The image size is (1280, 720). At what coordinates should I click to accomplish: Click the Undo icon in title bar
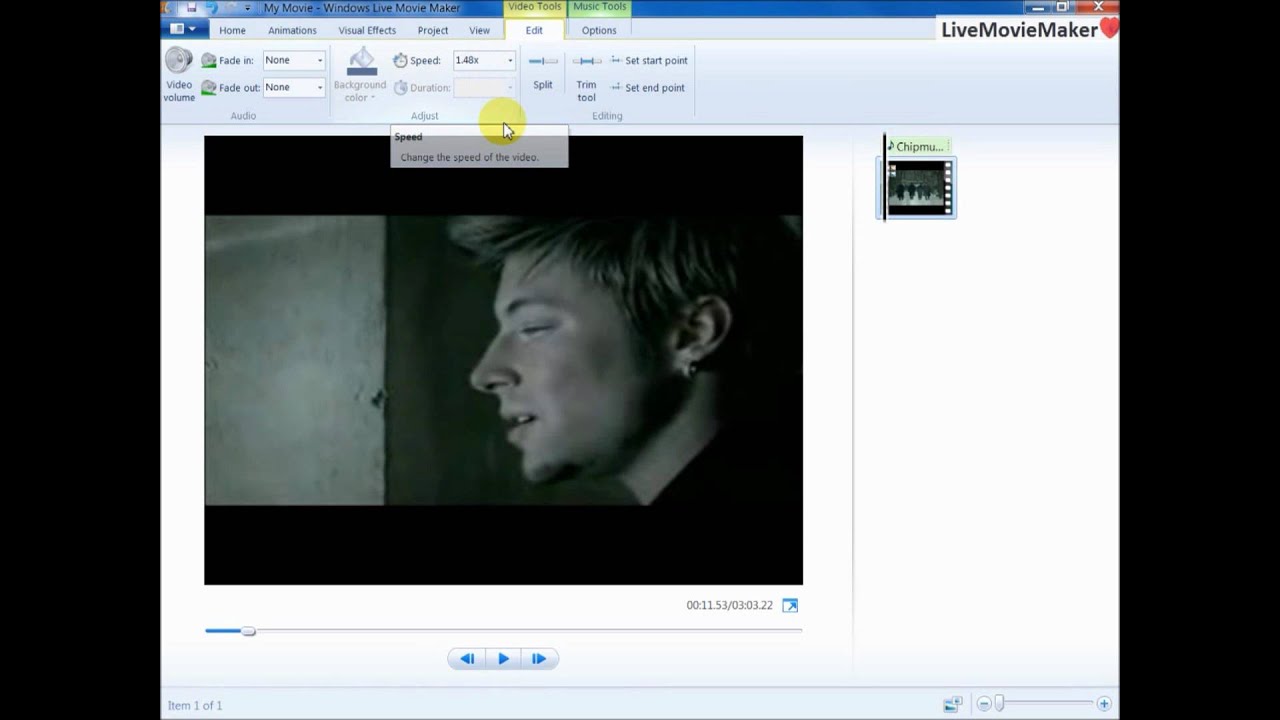tap(211, 8)
